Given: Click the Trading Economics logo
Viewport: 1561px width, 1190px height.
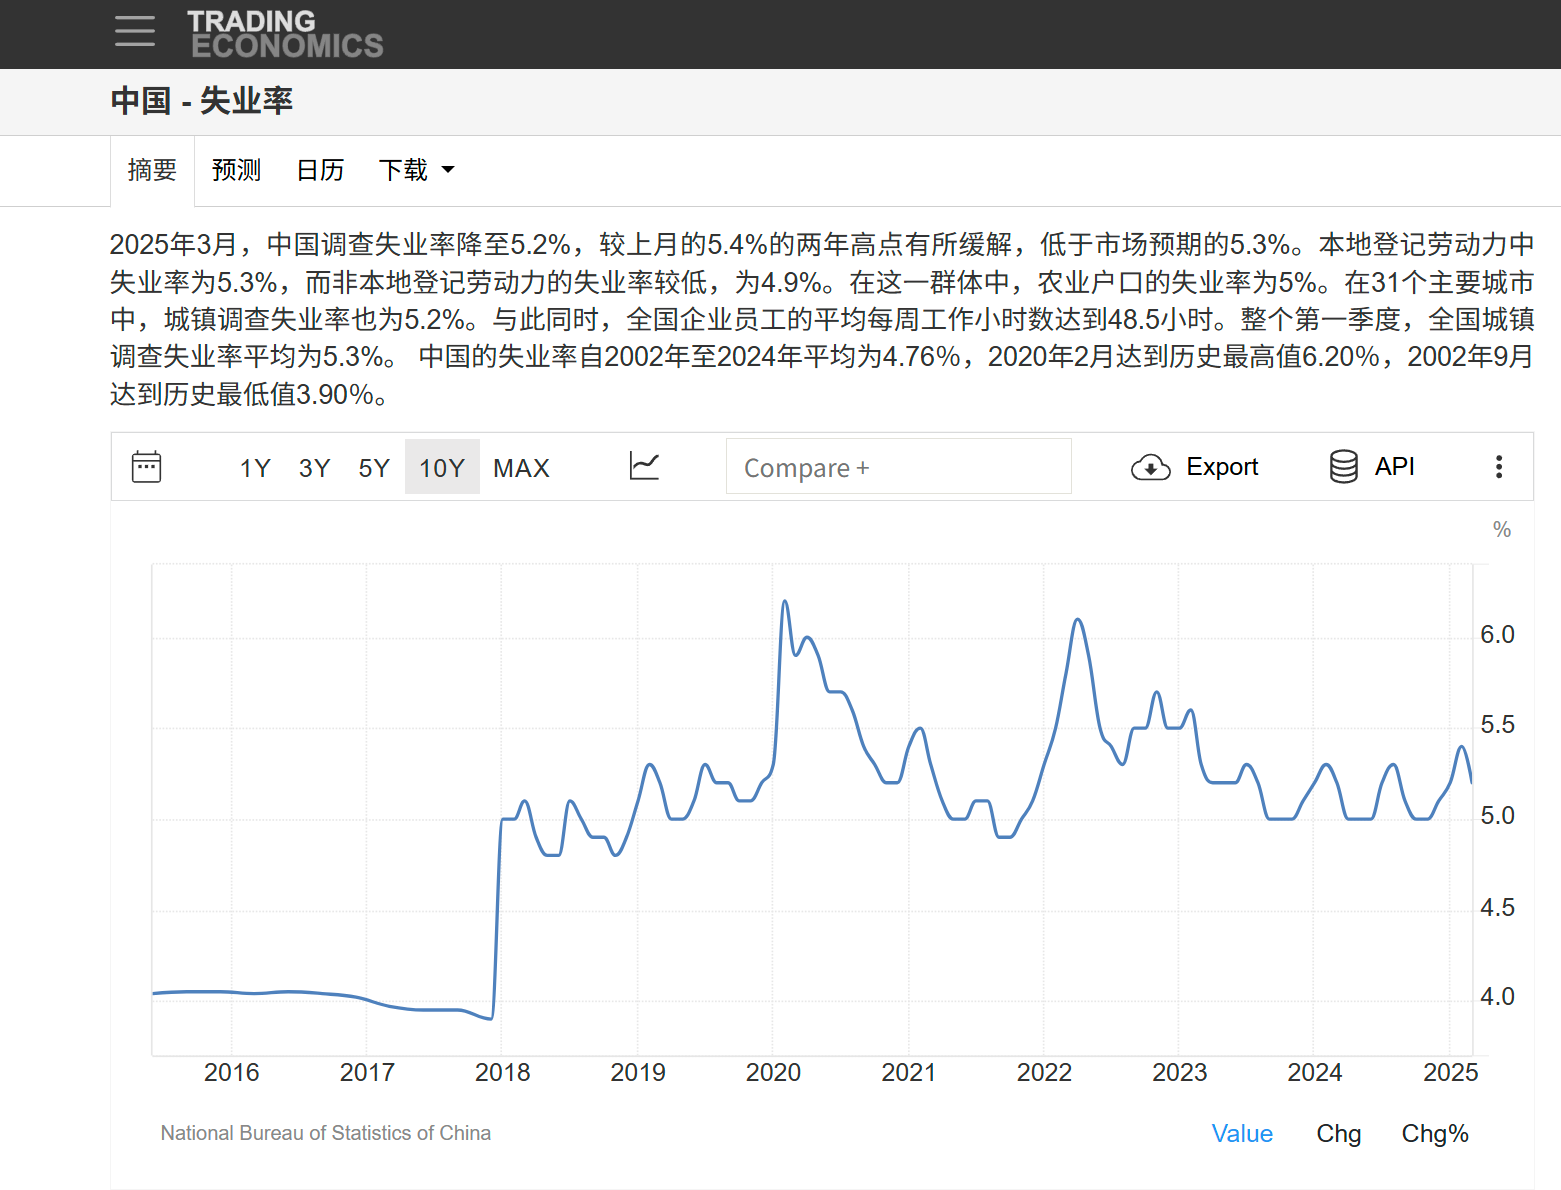Looking at the screenshot, I should coord(285,34).
